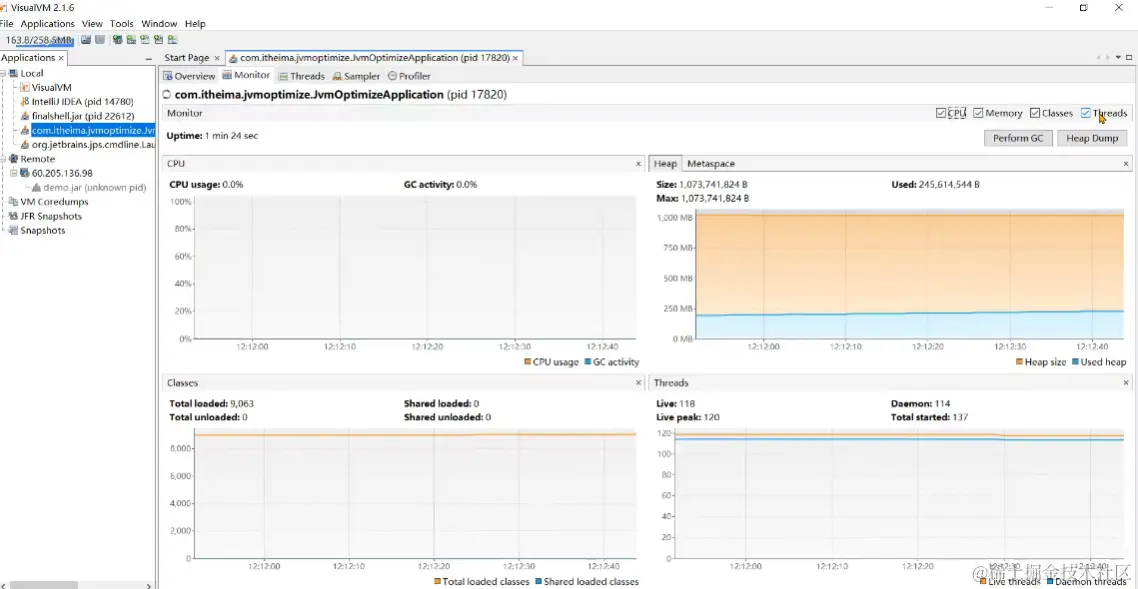The image size is (1138, 589).
Task: Click the scroll tabs left arrow
Action: tap(1100, 58)
